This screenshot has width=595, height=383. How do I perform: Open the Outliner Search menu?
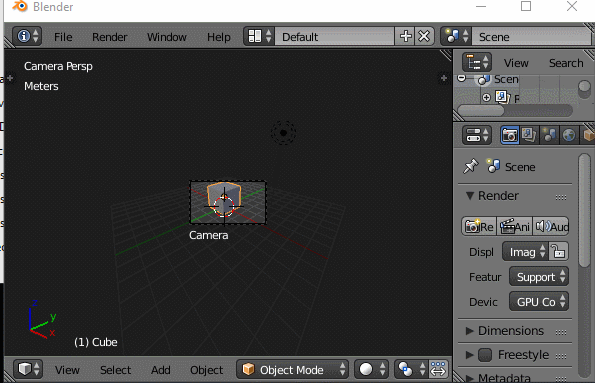pyautogui.click(x=566, y=63)
